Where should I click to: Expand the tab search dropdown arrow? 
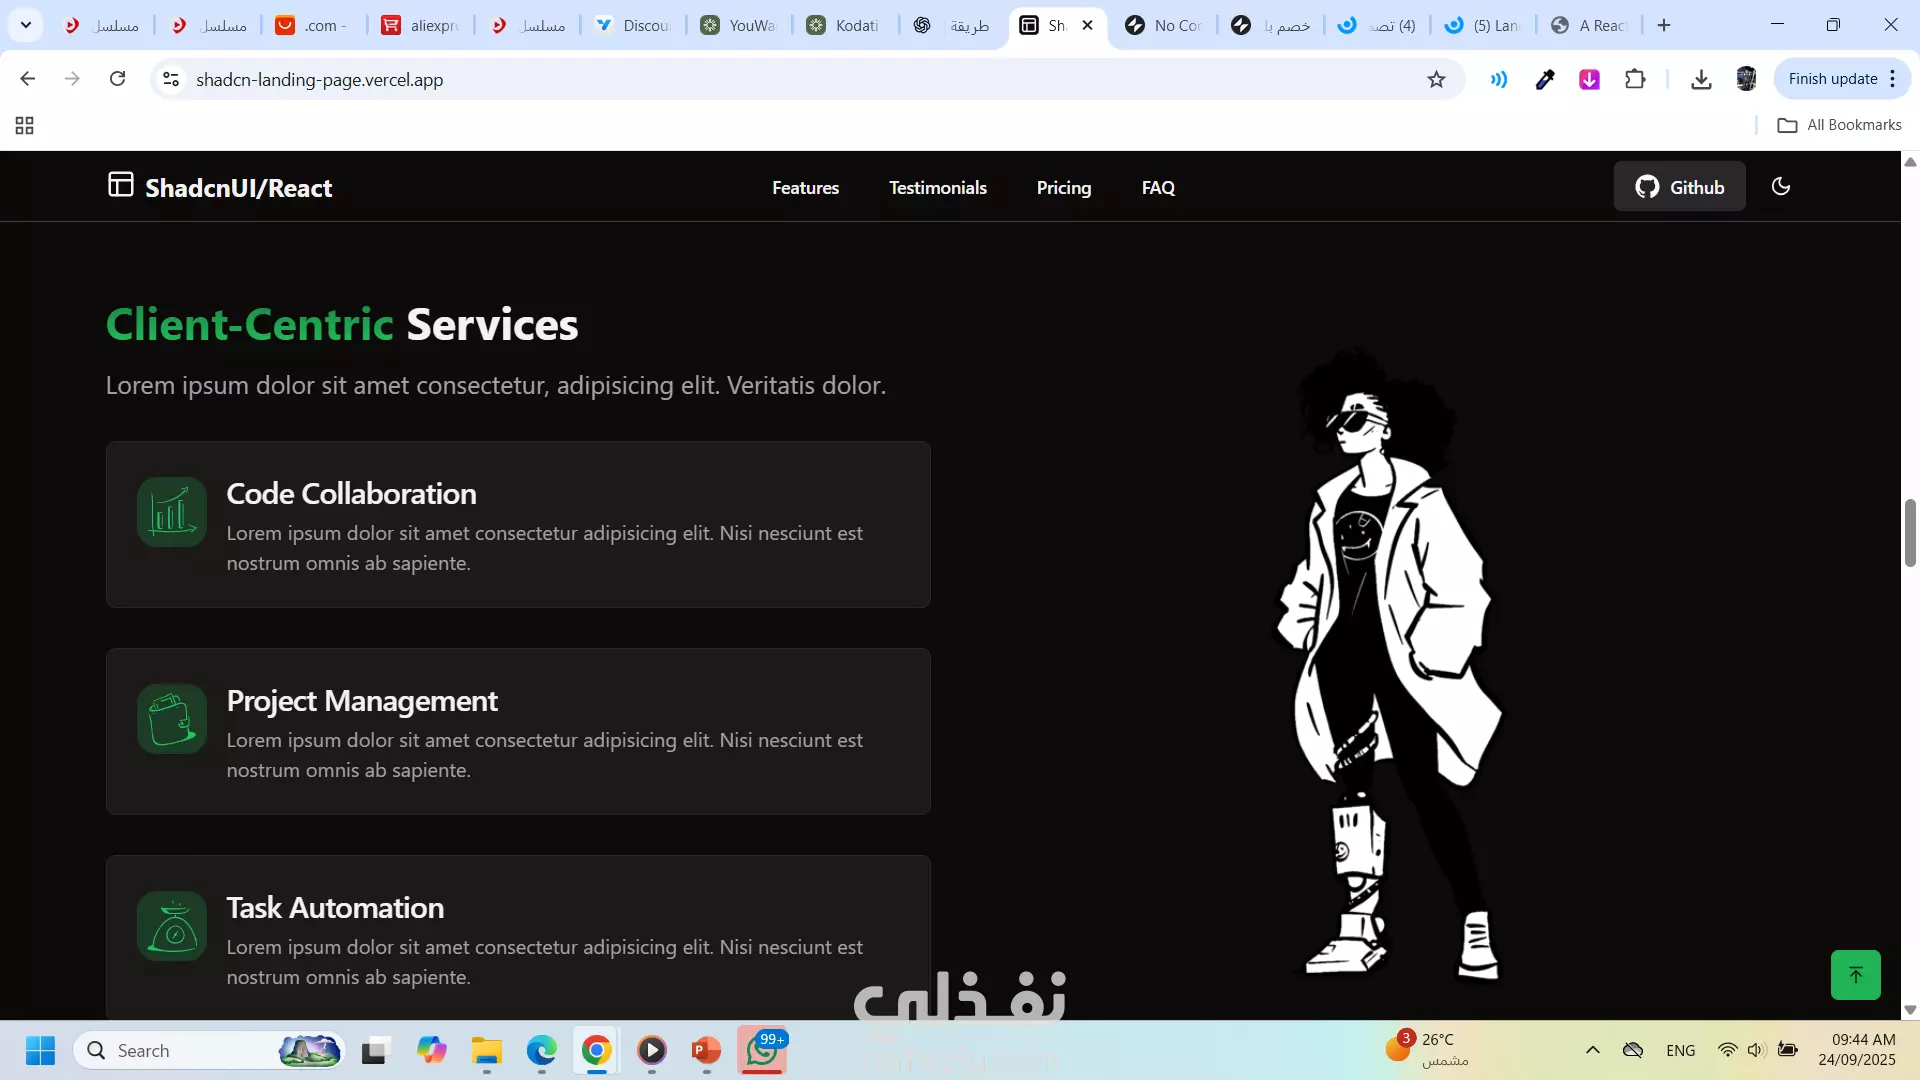pos(26,25)
